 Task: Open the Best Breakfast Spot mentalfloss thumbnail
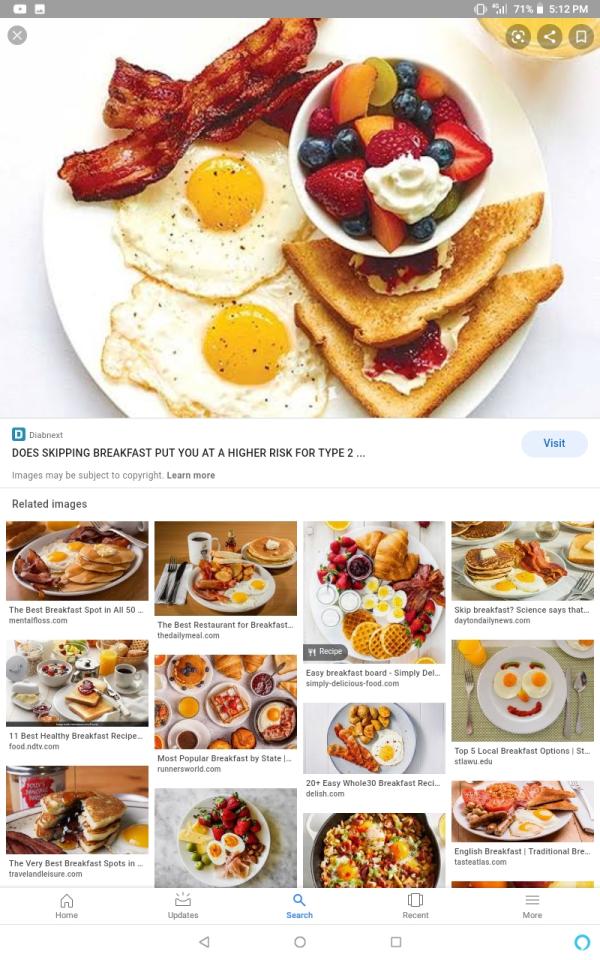pos(77,561)
